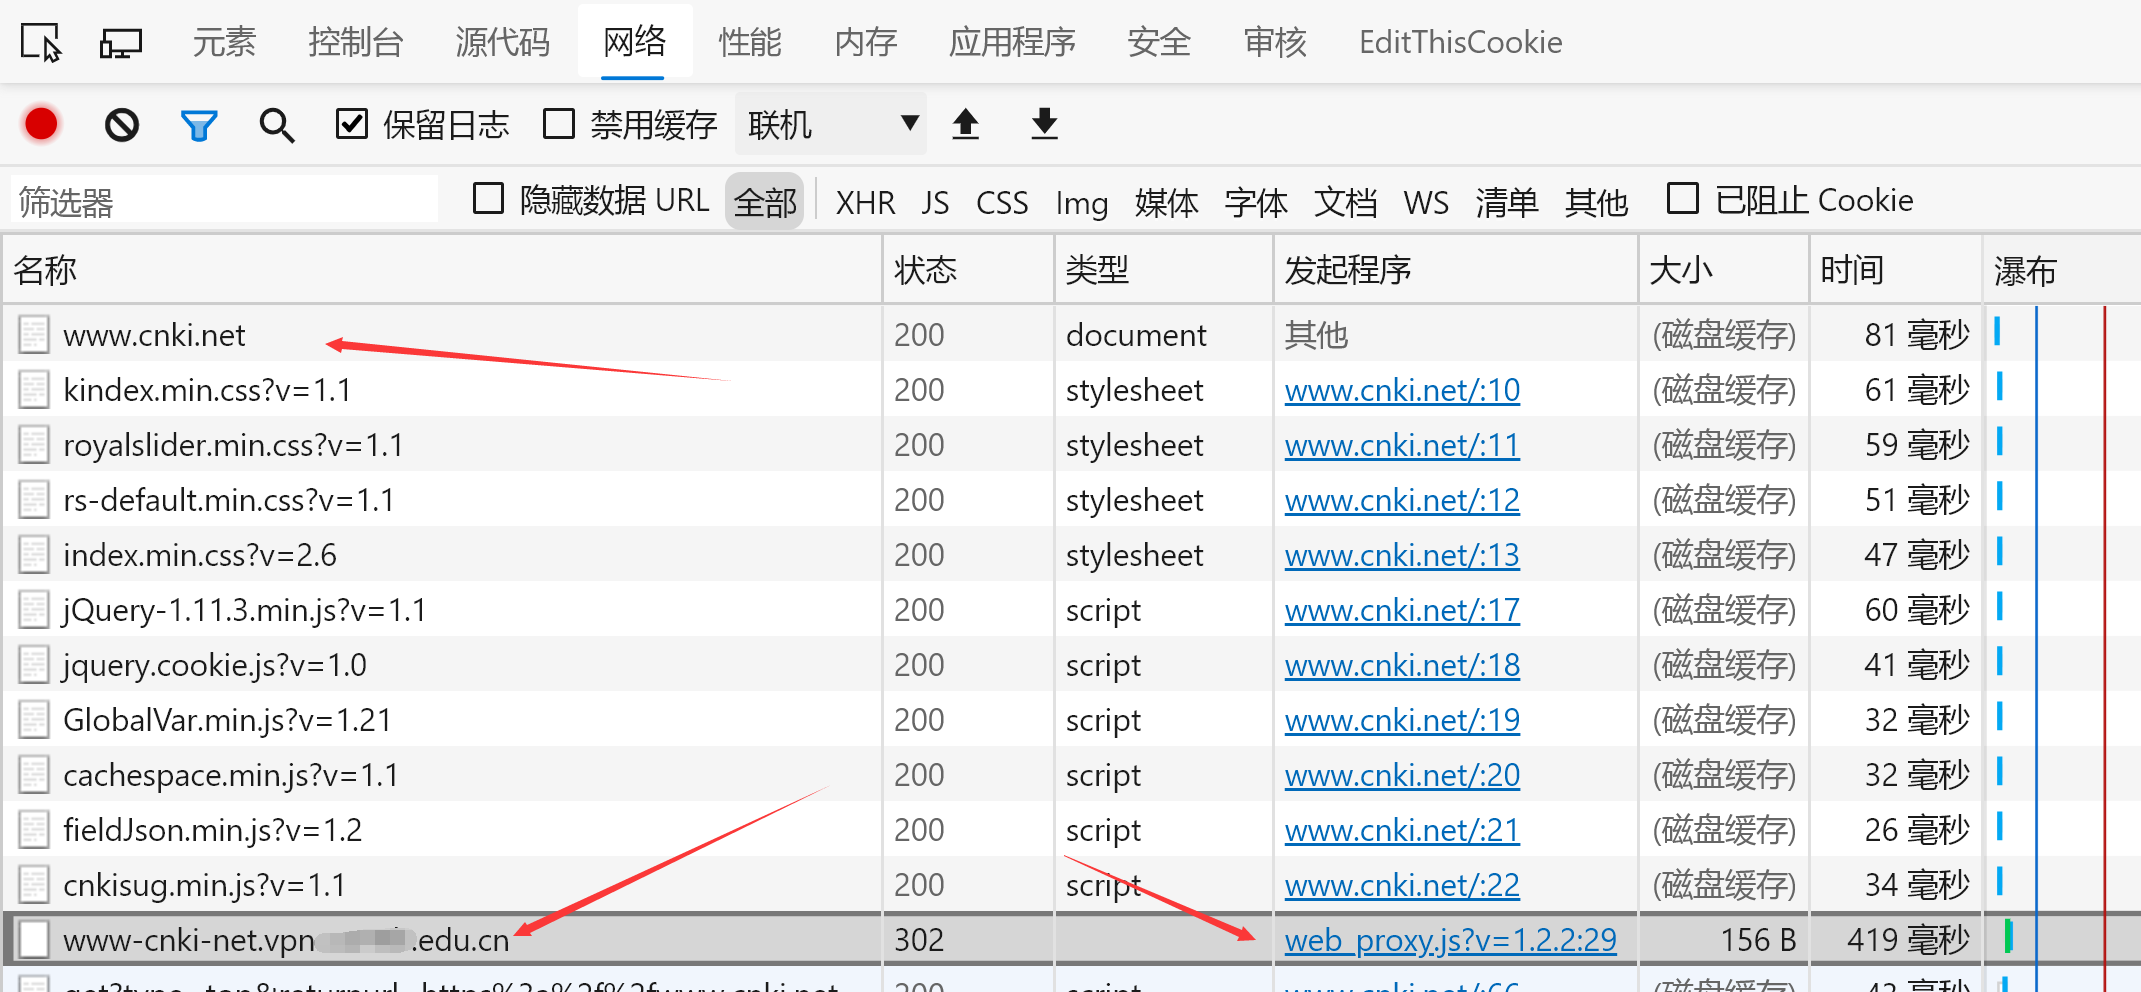Stop recording network log with red button
Image resolution: width=2141 pixels, height=992 pixels.
[41, 124]
